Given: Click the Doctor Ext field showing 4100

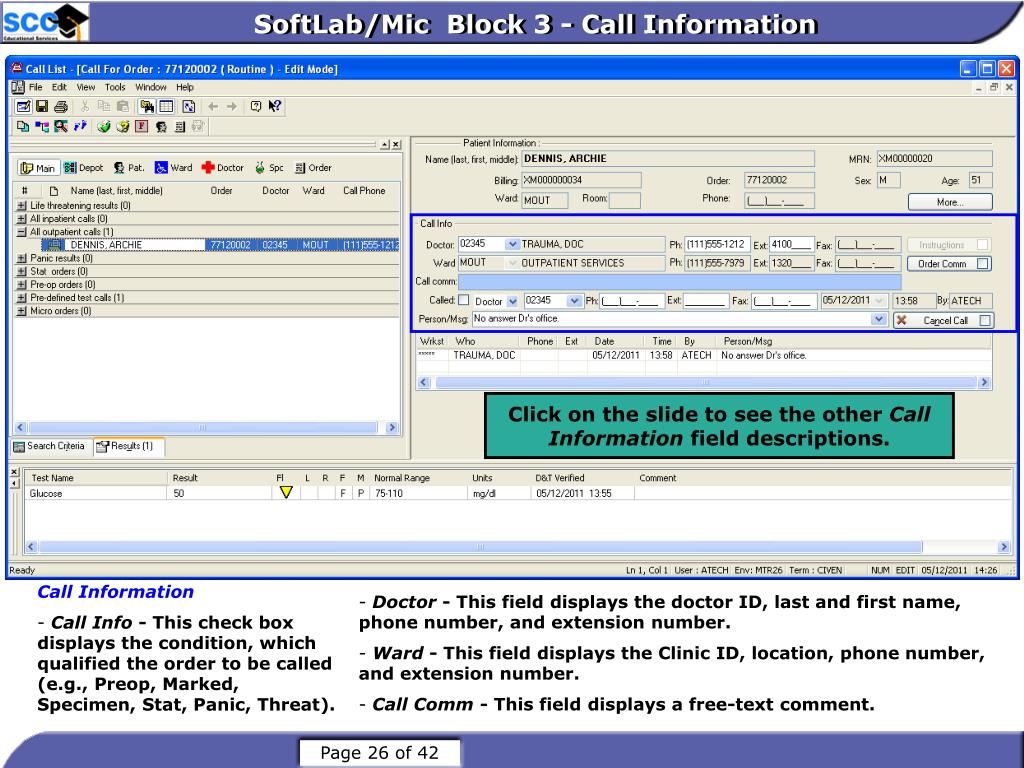Looking at the screenshot, I should (x=792, y=245).
